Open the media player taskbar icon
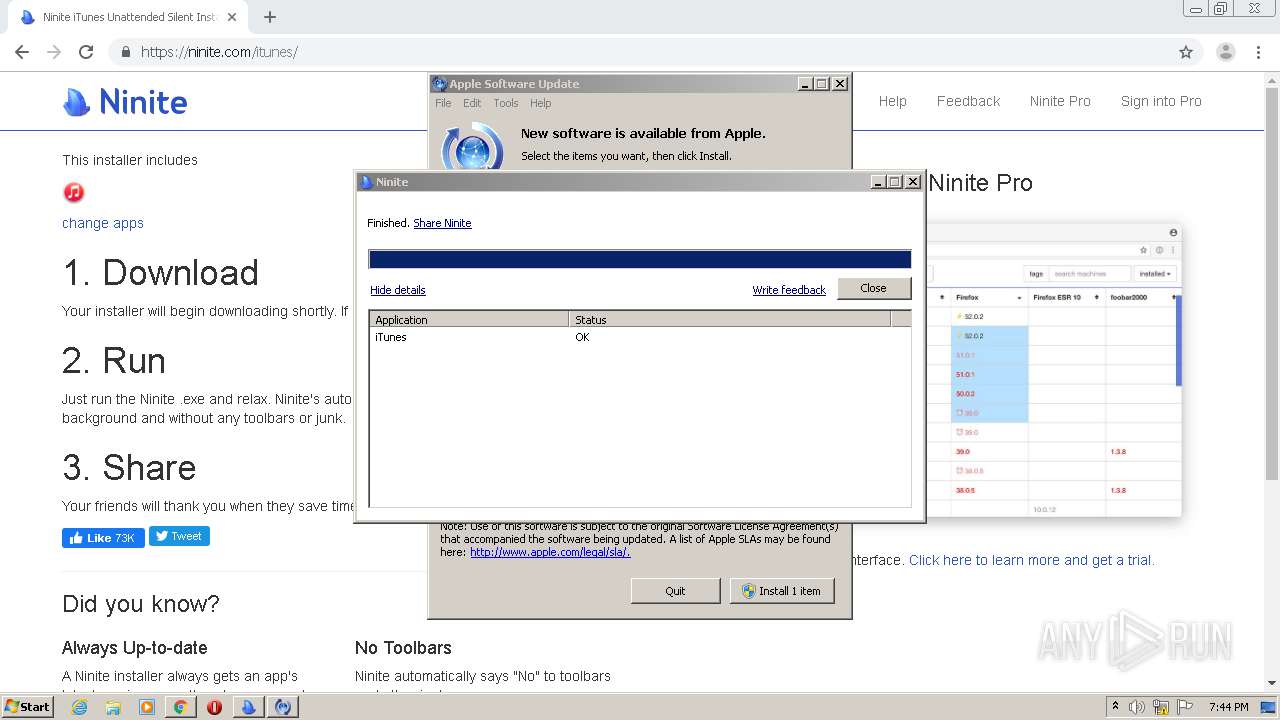 coord(147,707)
